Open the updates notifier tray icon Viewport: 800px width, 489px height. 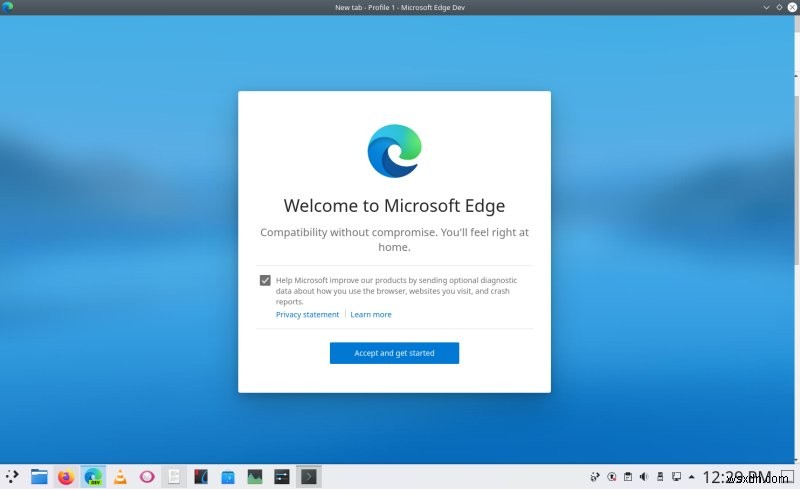point(611,477)
